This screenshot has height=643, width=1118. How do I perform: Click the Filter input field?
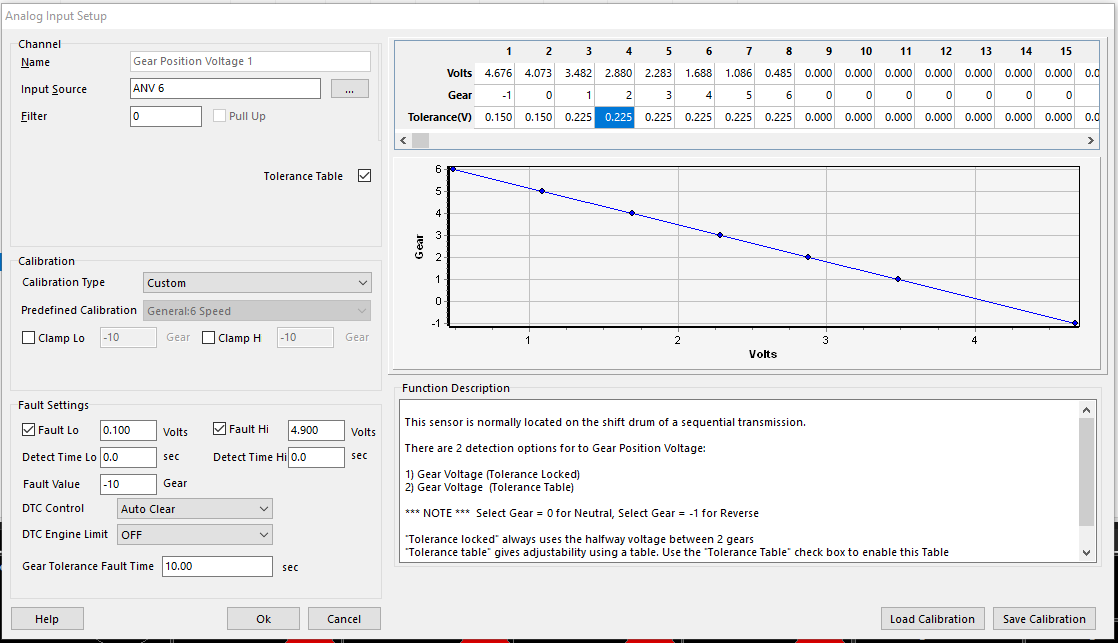[x=165, y=117]
